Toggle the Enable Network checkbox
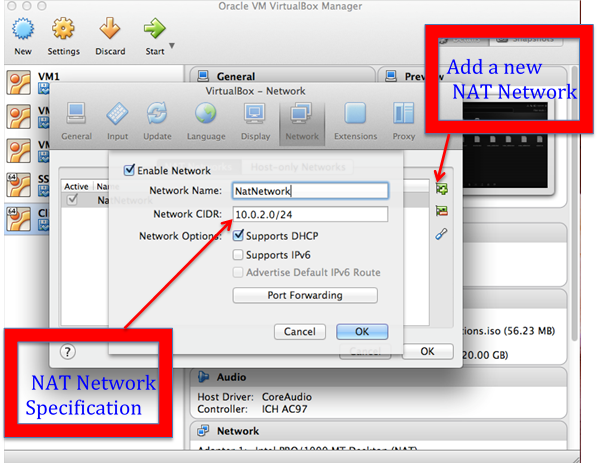This screenshot has width=599, height=465. pos(130,170)
